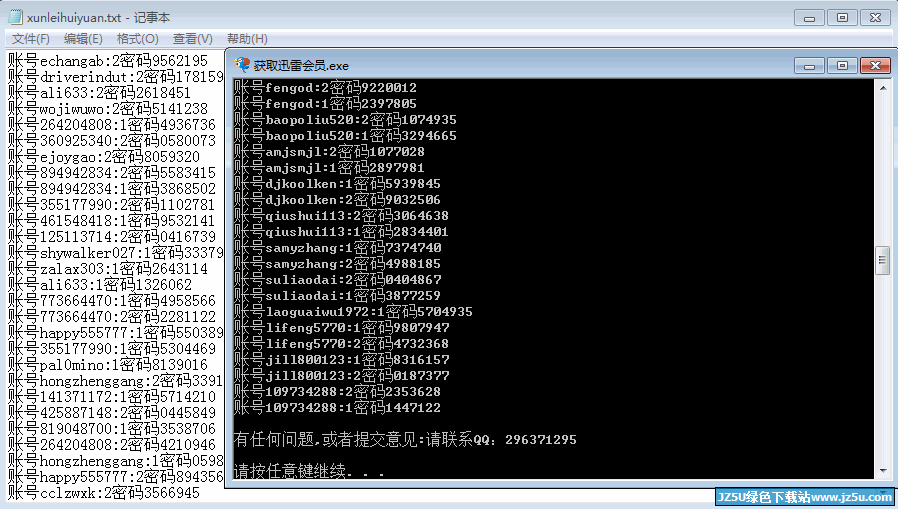Click the 125113714:2 line in Notepad
The width and height of the screenshot is (898, 509).
coord(112,237)
